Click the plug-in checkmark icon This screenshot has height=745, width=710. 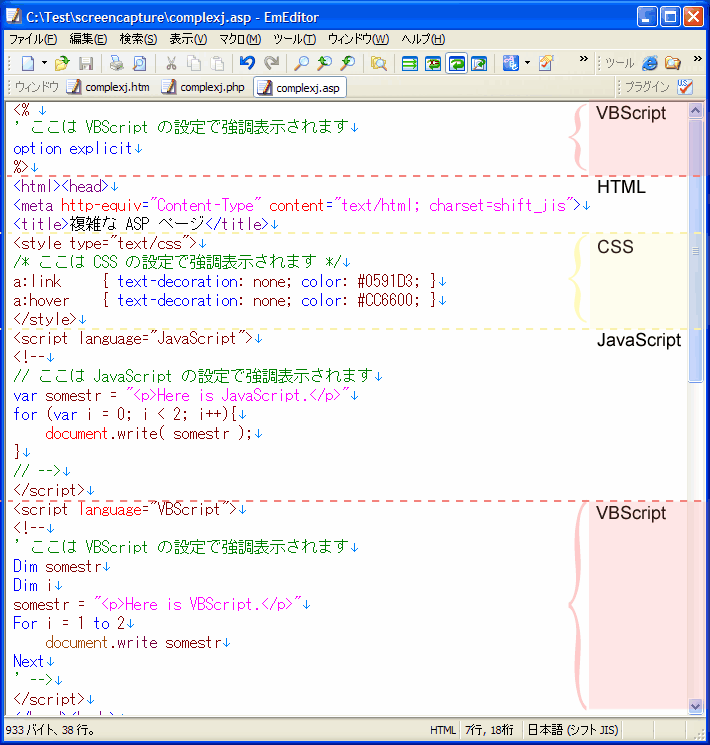pos(685,87)
